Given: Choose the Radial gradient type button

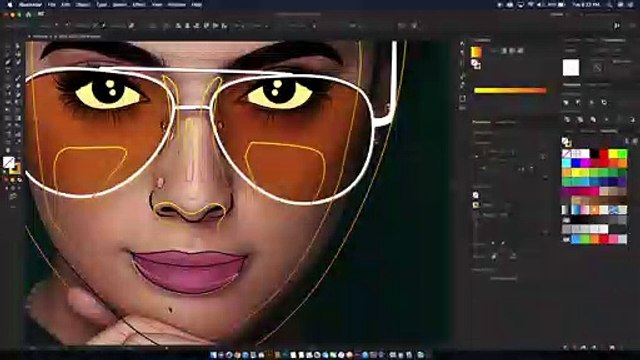Looking at the screenshot, I should tap(513, 51).
